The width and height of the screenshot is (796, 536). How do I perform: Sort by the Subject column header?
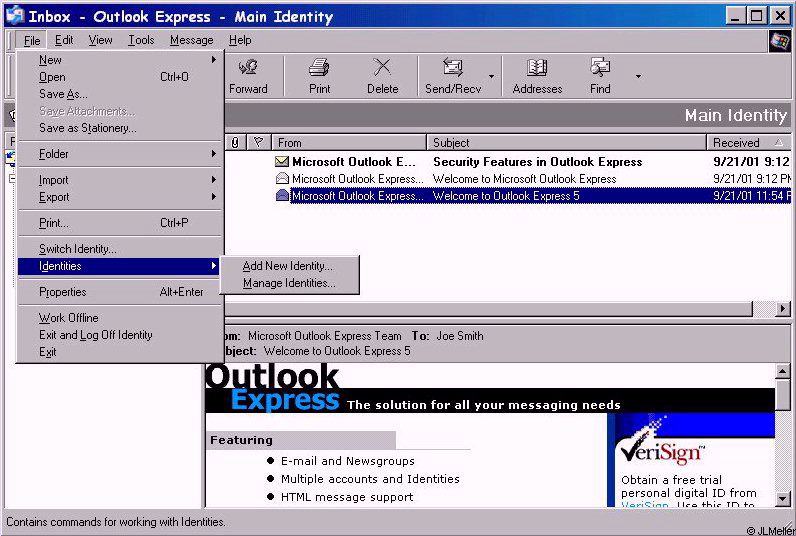[x=567, y=143]
